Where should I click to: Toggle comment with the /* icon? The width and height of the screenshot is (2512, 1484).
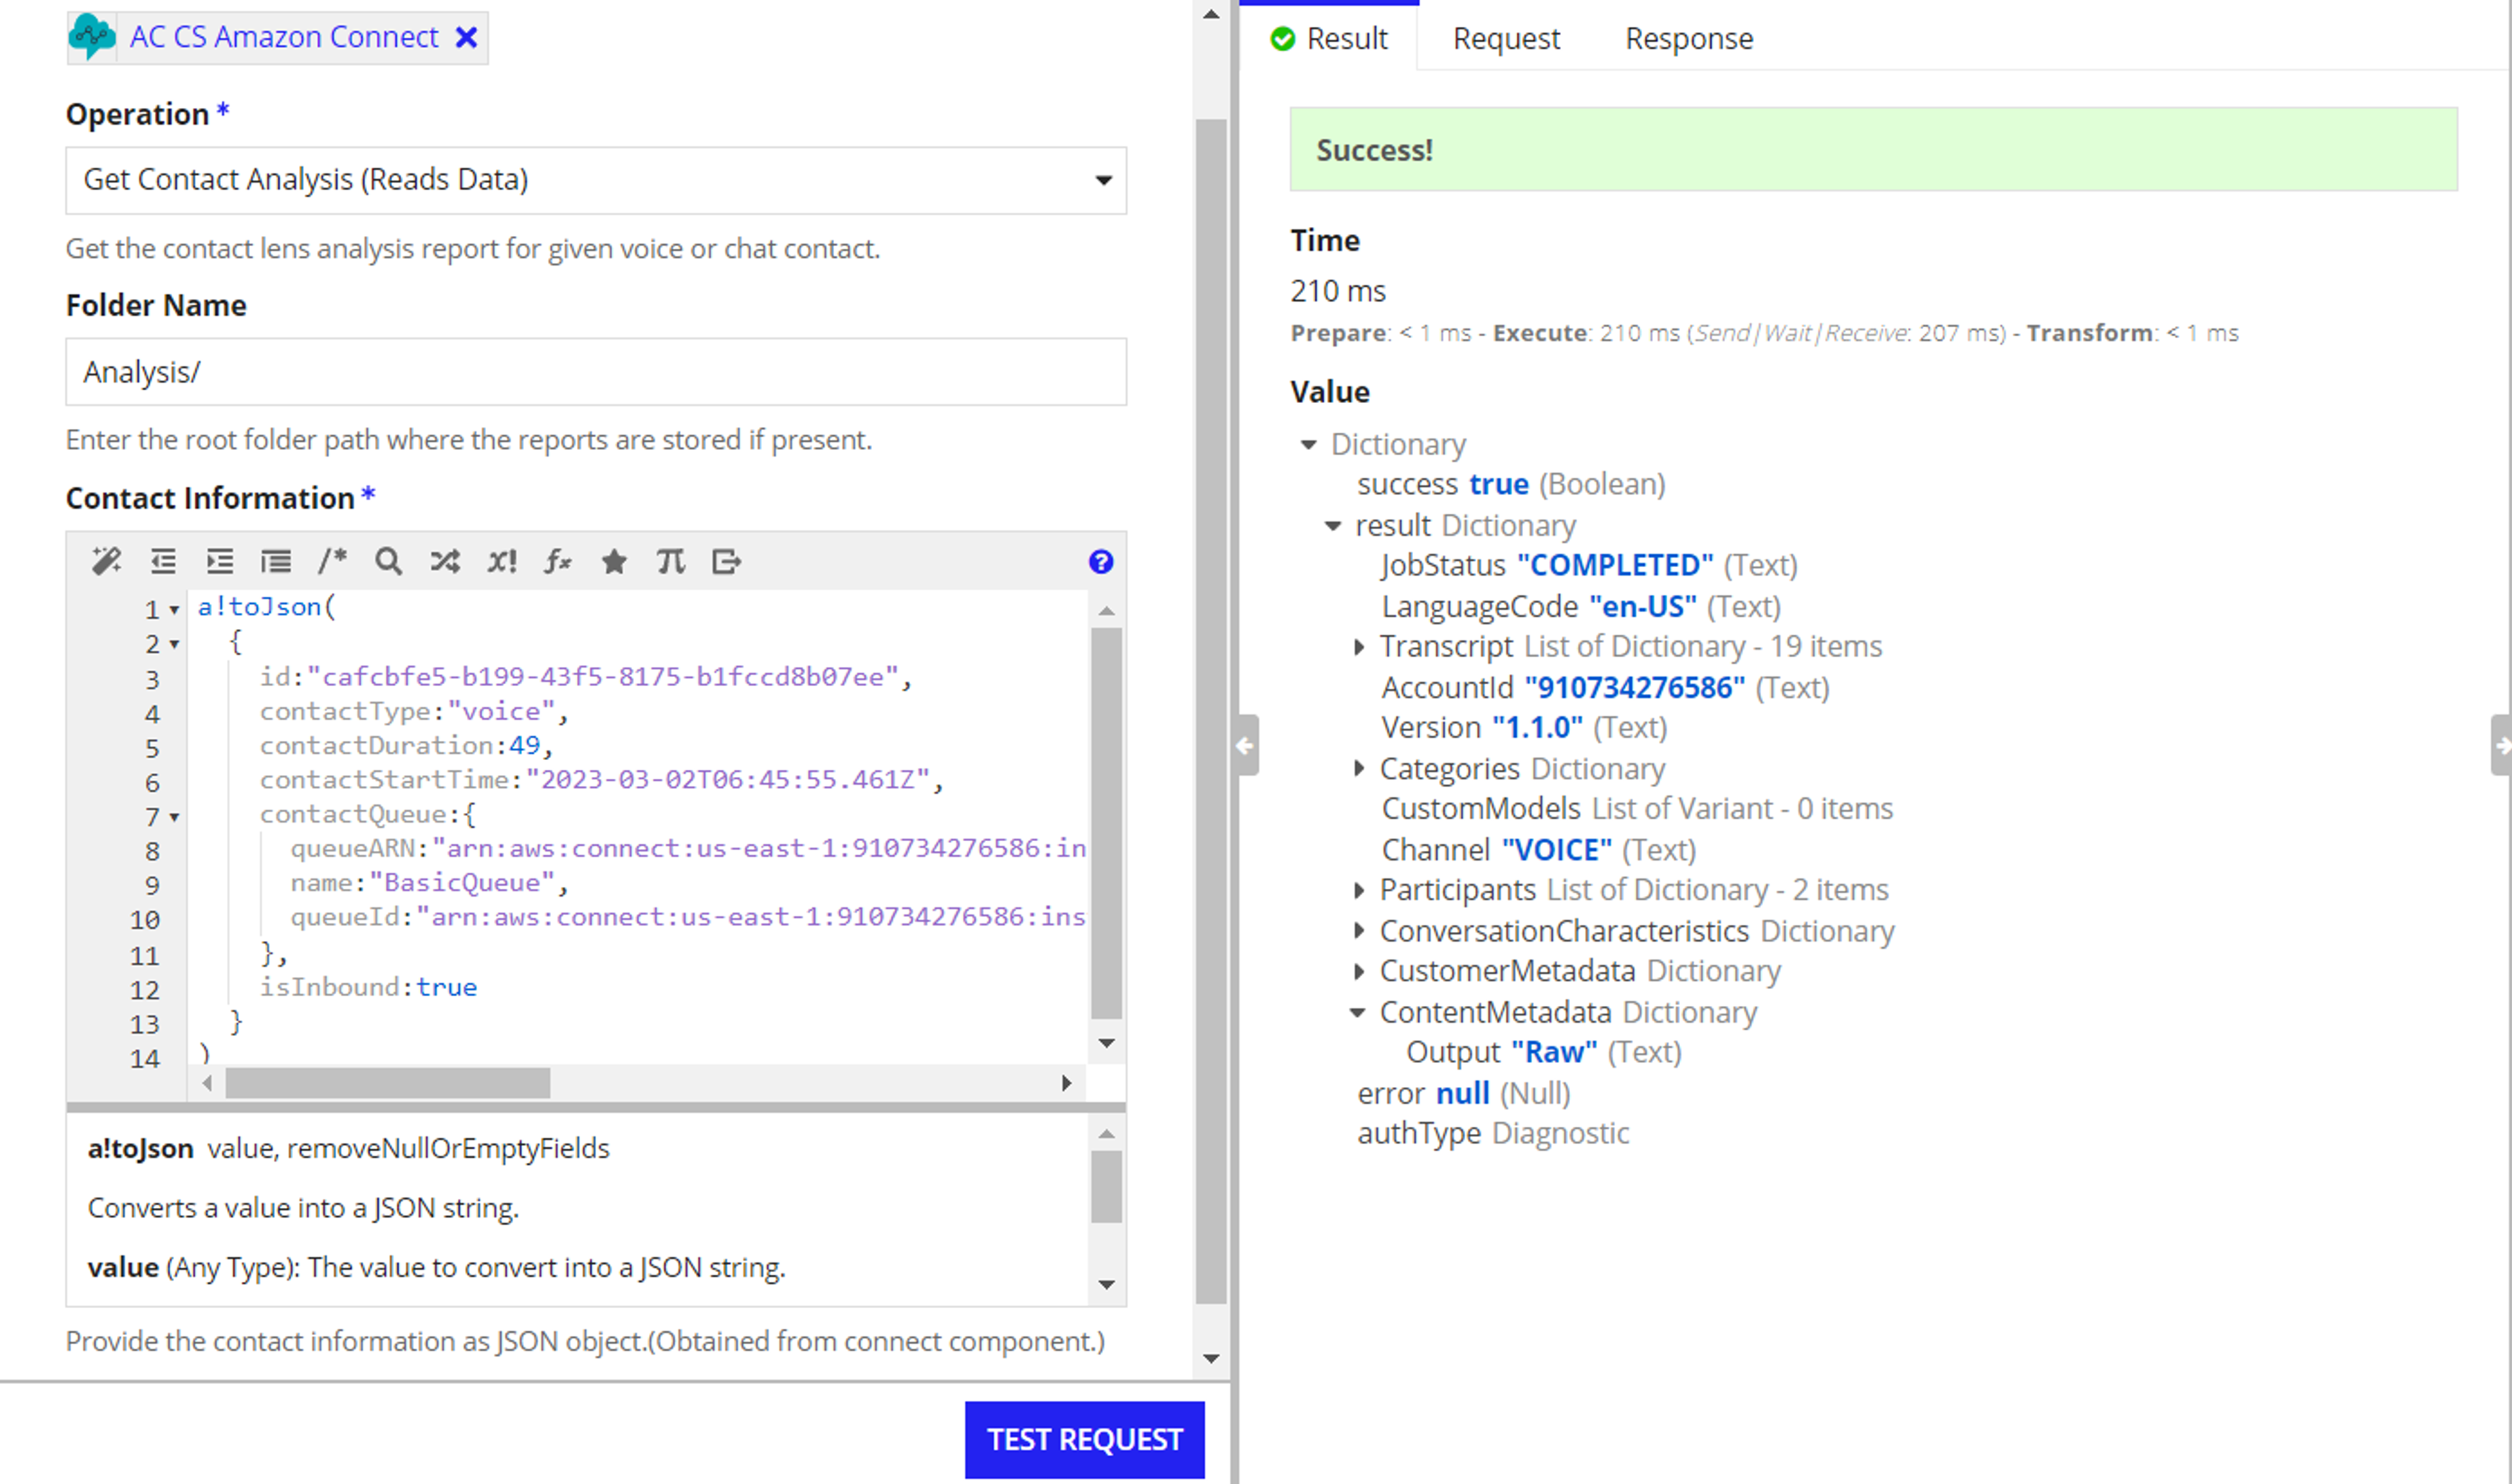(332, 562)
